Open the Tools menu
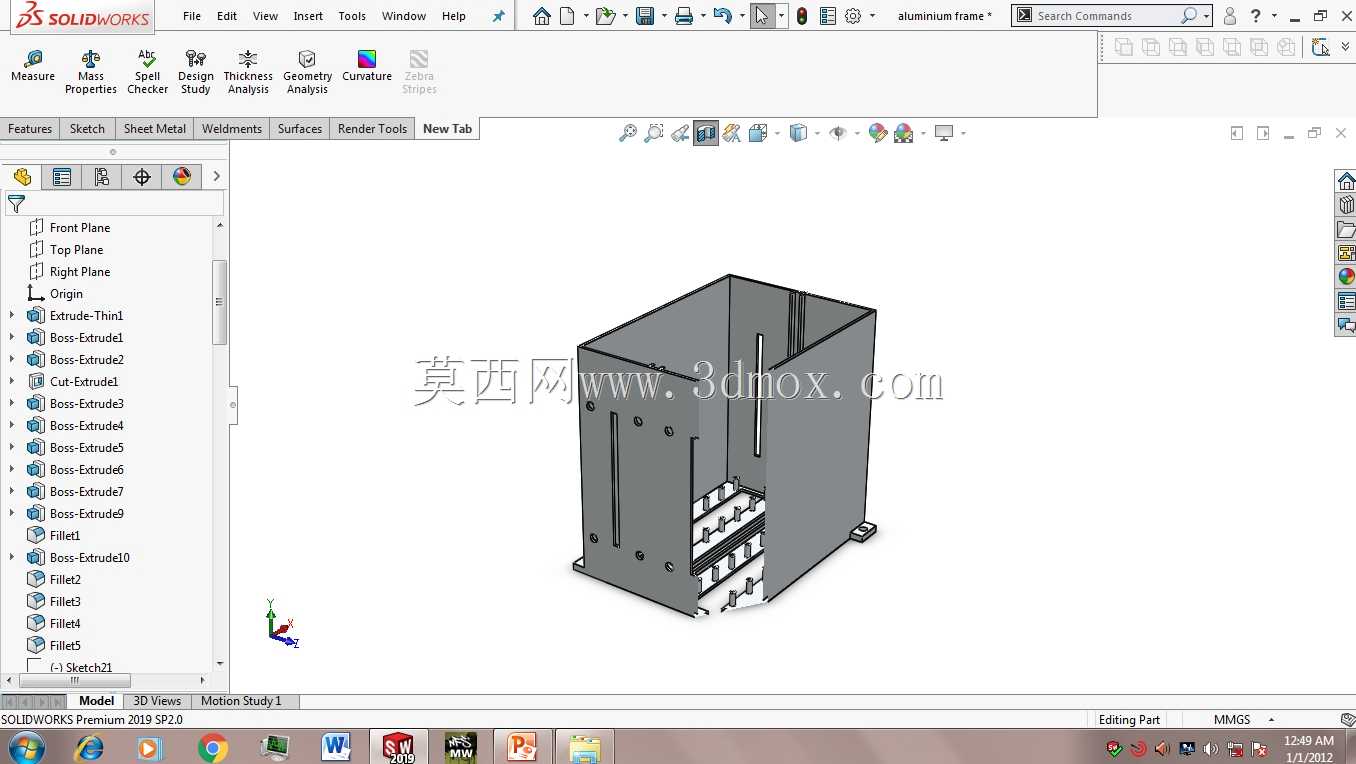 pos(352,16)
